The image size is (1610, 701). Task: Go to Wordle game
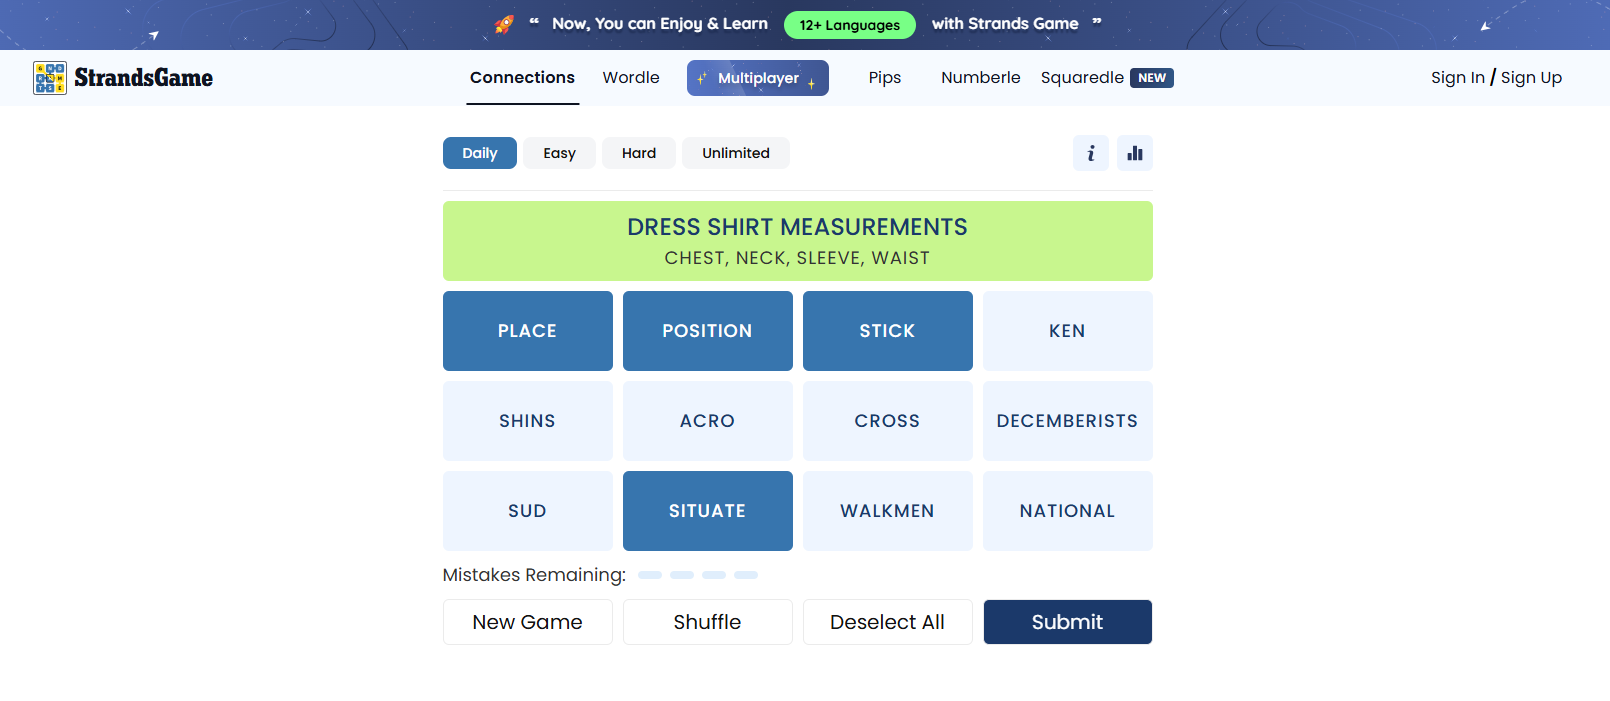631,78
